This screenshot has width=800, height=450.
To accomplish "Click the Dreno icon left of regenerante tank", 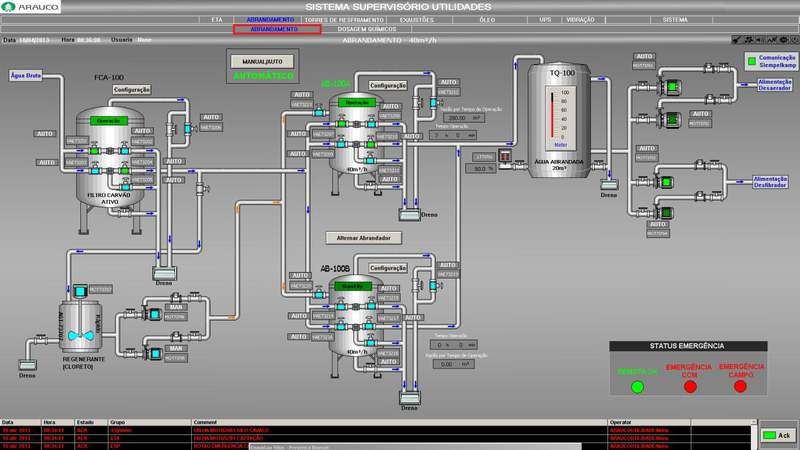I will (28, 365).
